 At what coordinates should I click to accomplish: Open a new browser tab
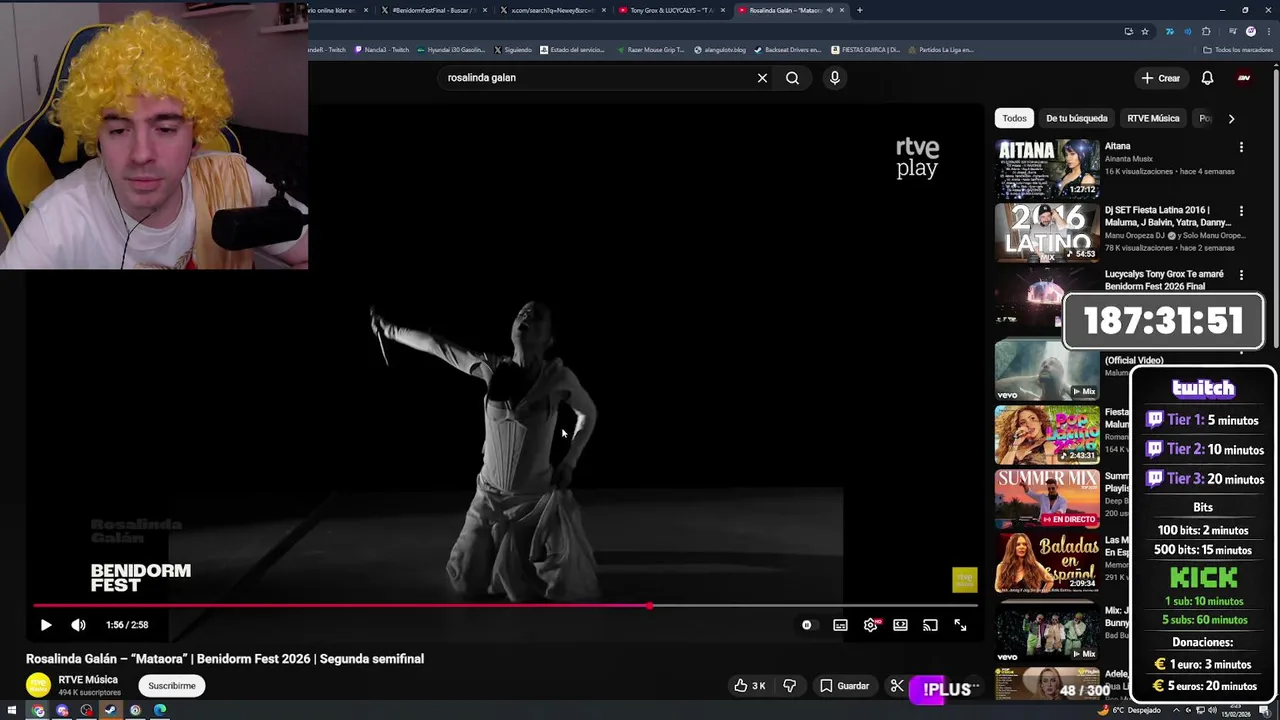pyautogui.click(x=860, y=10)
